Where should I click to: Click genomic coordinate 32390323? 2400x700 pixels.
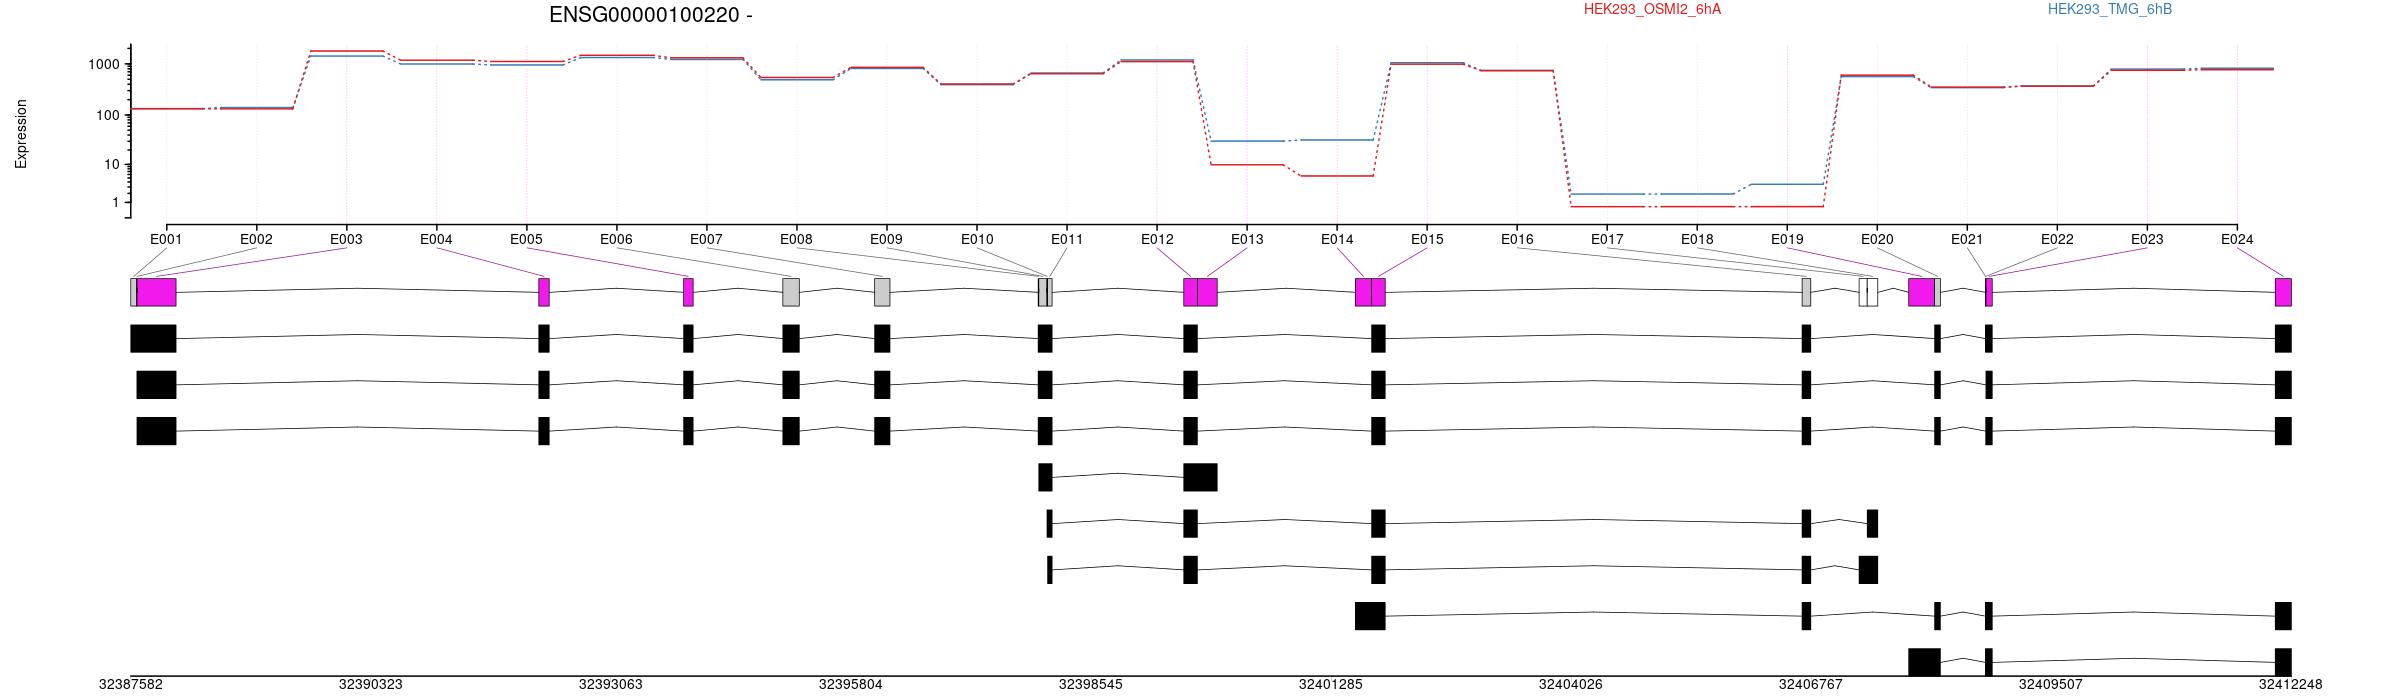(x=371, y=685)
